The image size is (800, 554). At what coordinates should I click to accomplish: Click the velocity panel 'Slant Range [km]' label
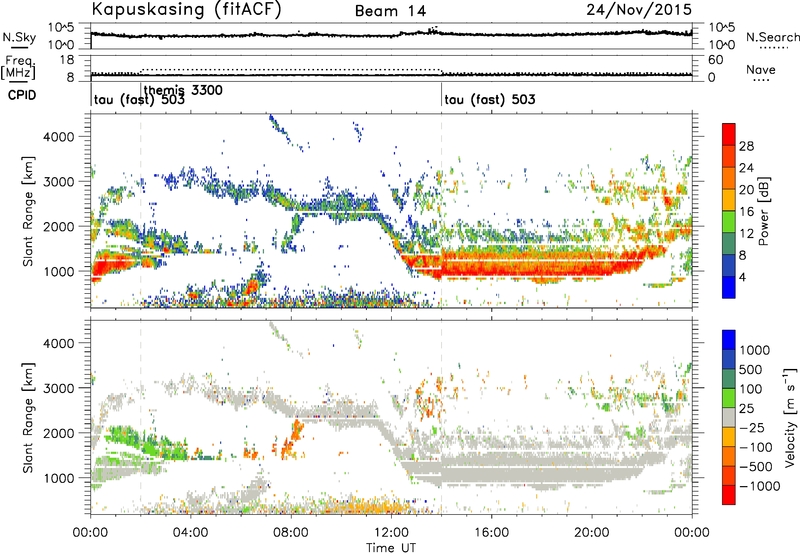coord(28,418)
